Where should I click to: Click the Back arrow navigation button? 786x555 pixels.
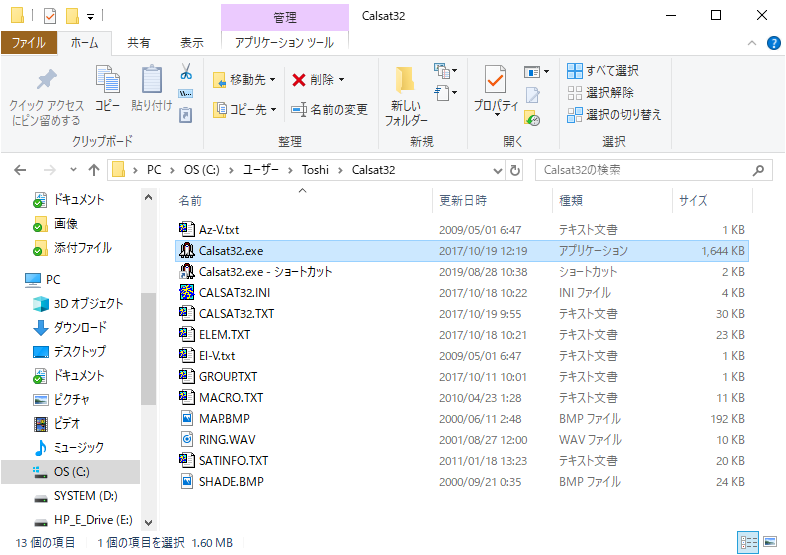pyautogui.click(x=20, y=170)
